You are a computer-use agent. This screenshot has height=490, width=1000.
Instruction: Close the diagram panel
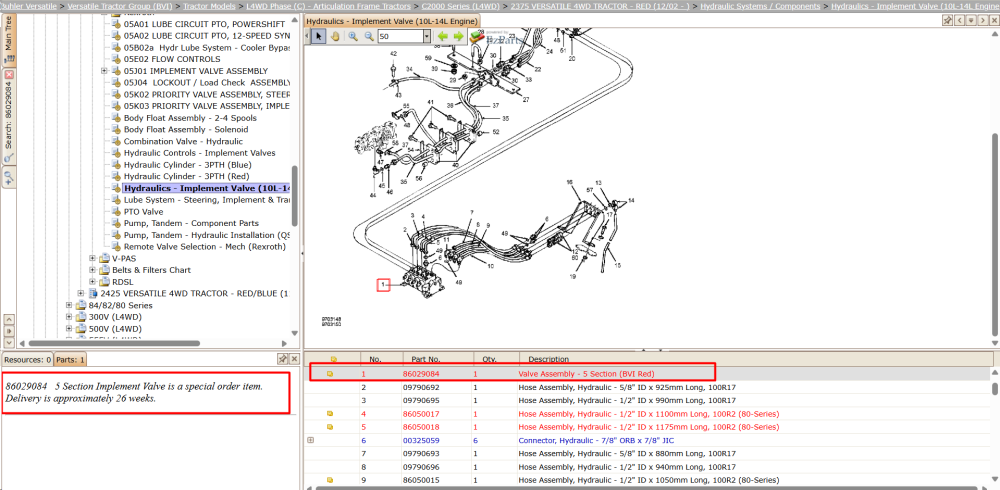click(993, 20)
